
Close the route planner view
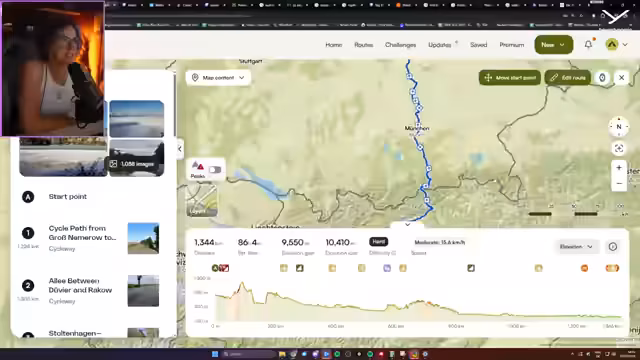tap(622, 78)
